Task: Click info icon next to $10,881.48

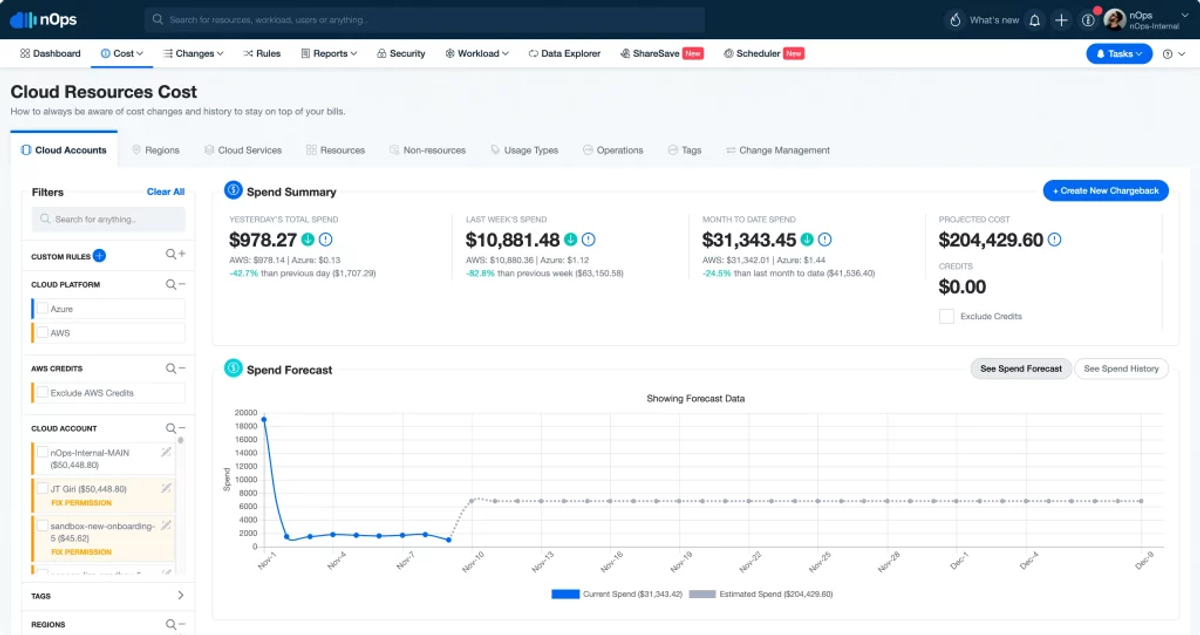Action: (x=588, y=240)
